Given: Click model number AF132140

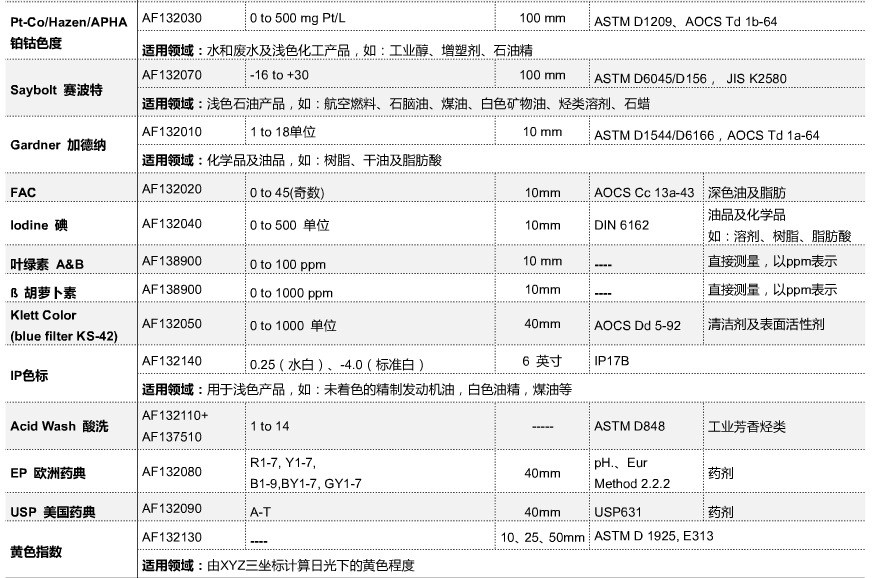Looking at the screenshot, I should 172,361.
